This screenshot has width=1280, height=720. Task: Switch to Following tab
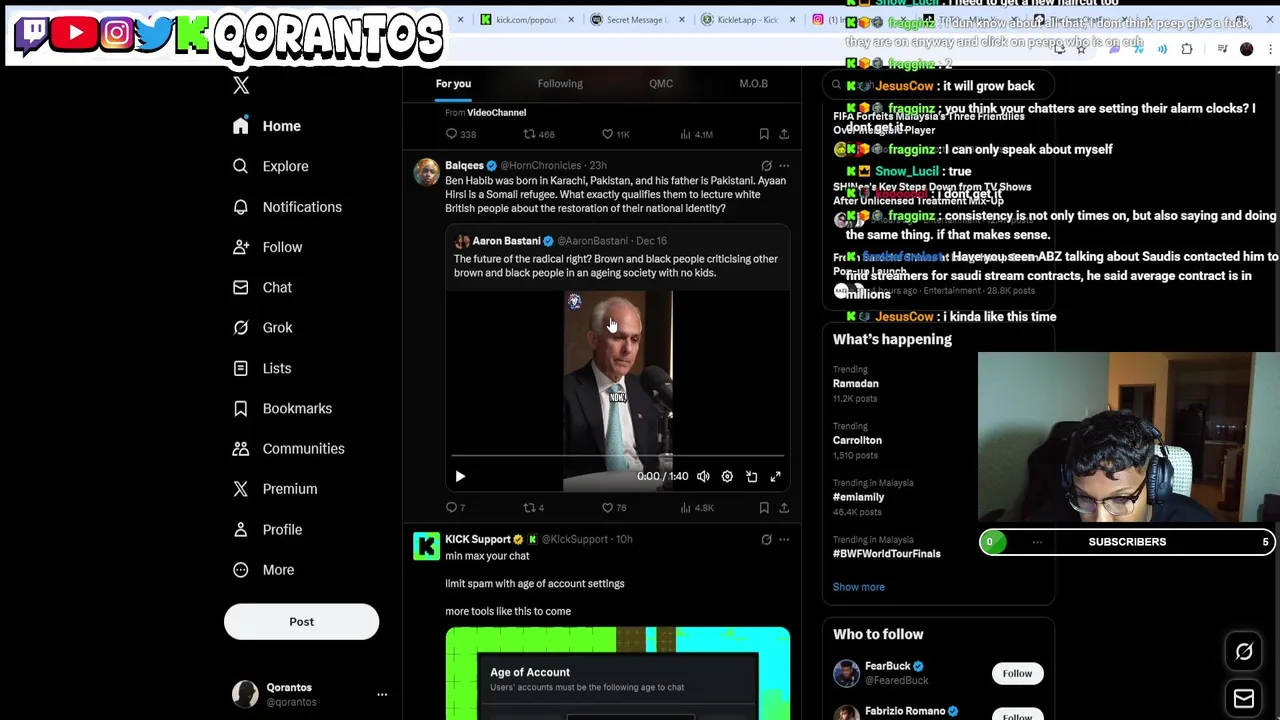560,84
